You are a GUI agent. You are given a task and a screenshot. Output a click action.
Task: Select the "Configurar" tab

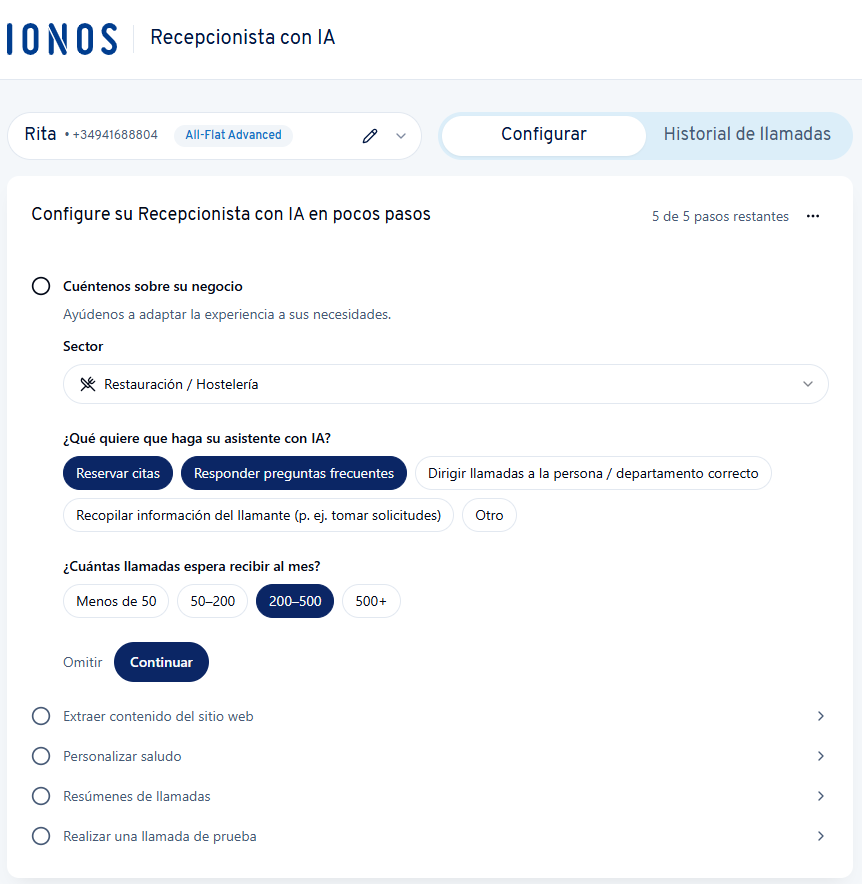click(x=543, y=134)
